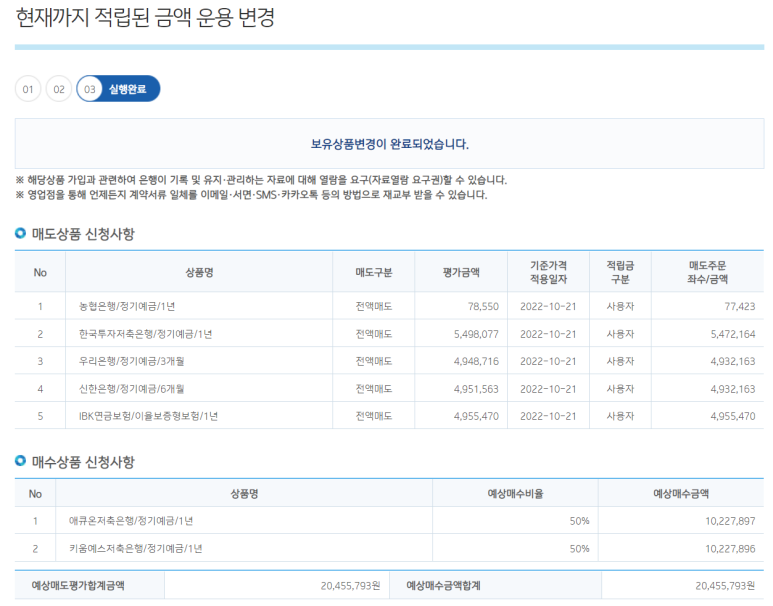Image resolution: width=773 pixels, height=606 pixels.
Task: Click page title 현재까지 적립된 금액 운용 변경
Action: [x=145, y=17]
